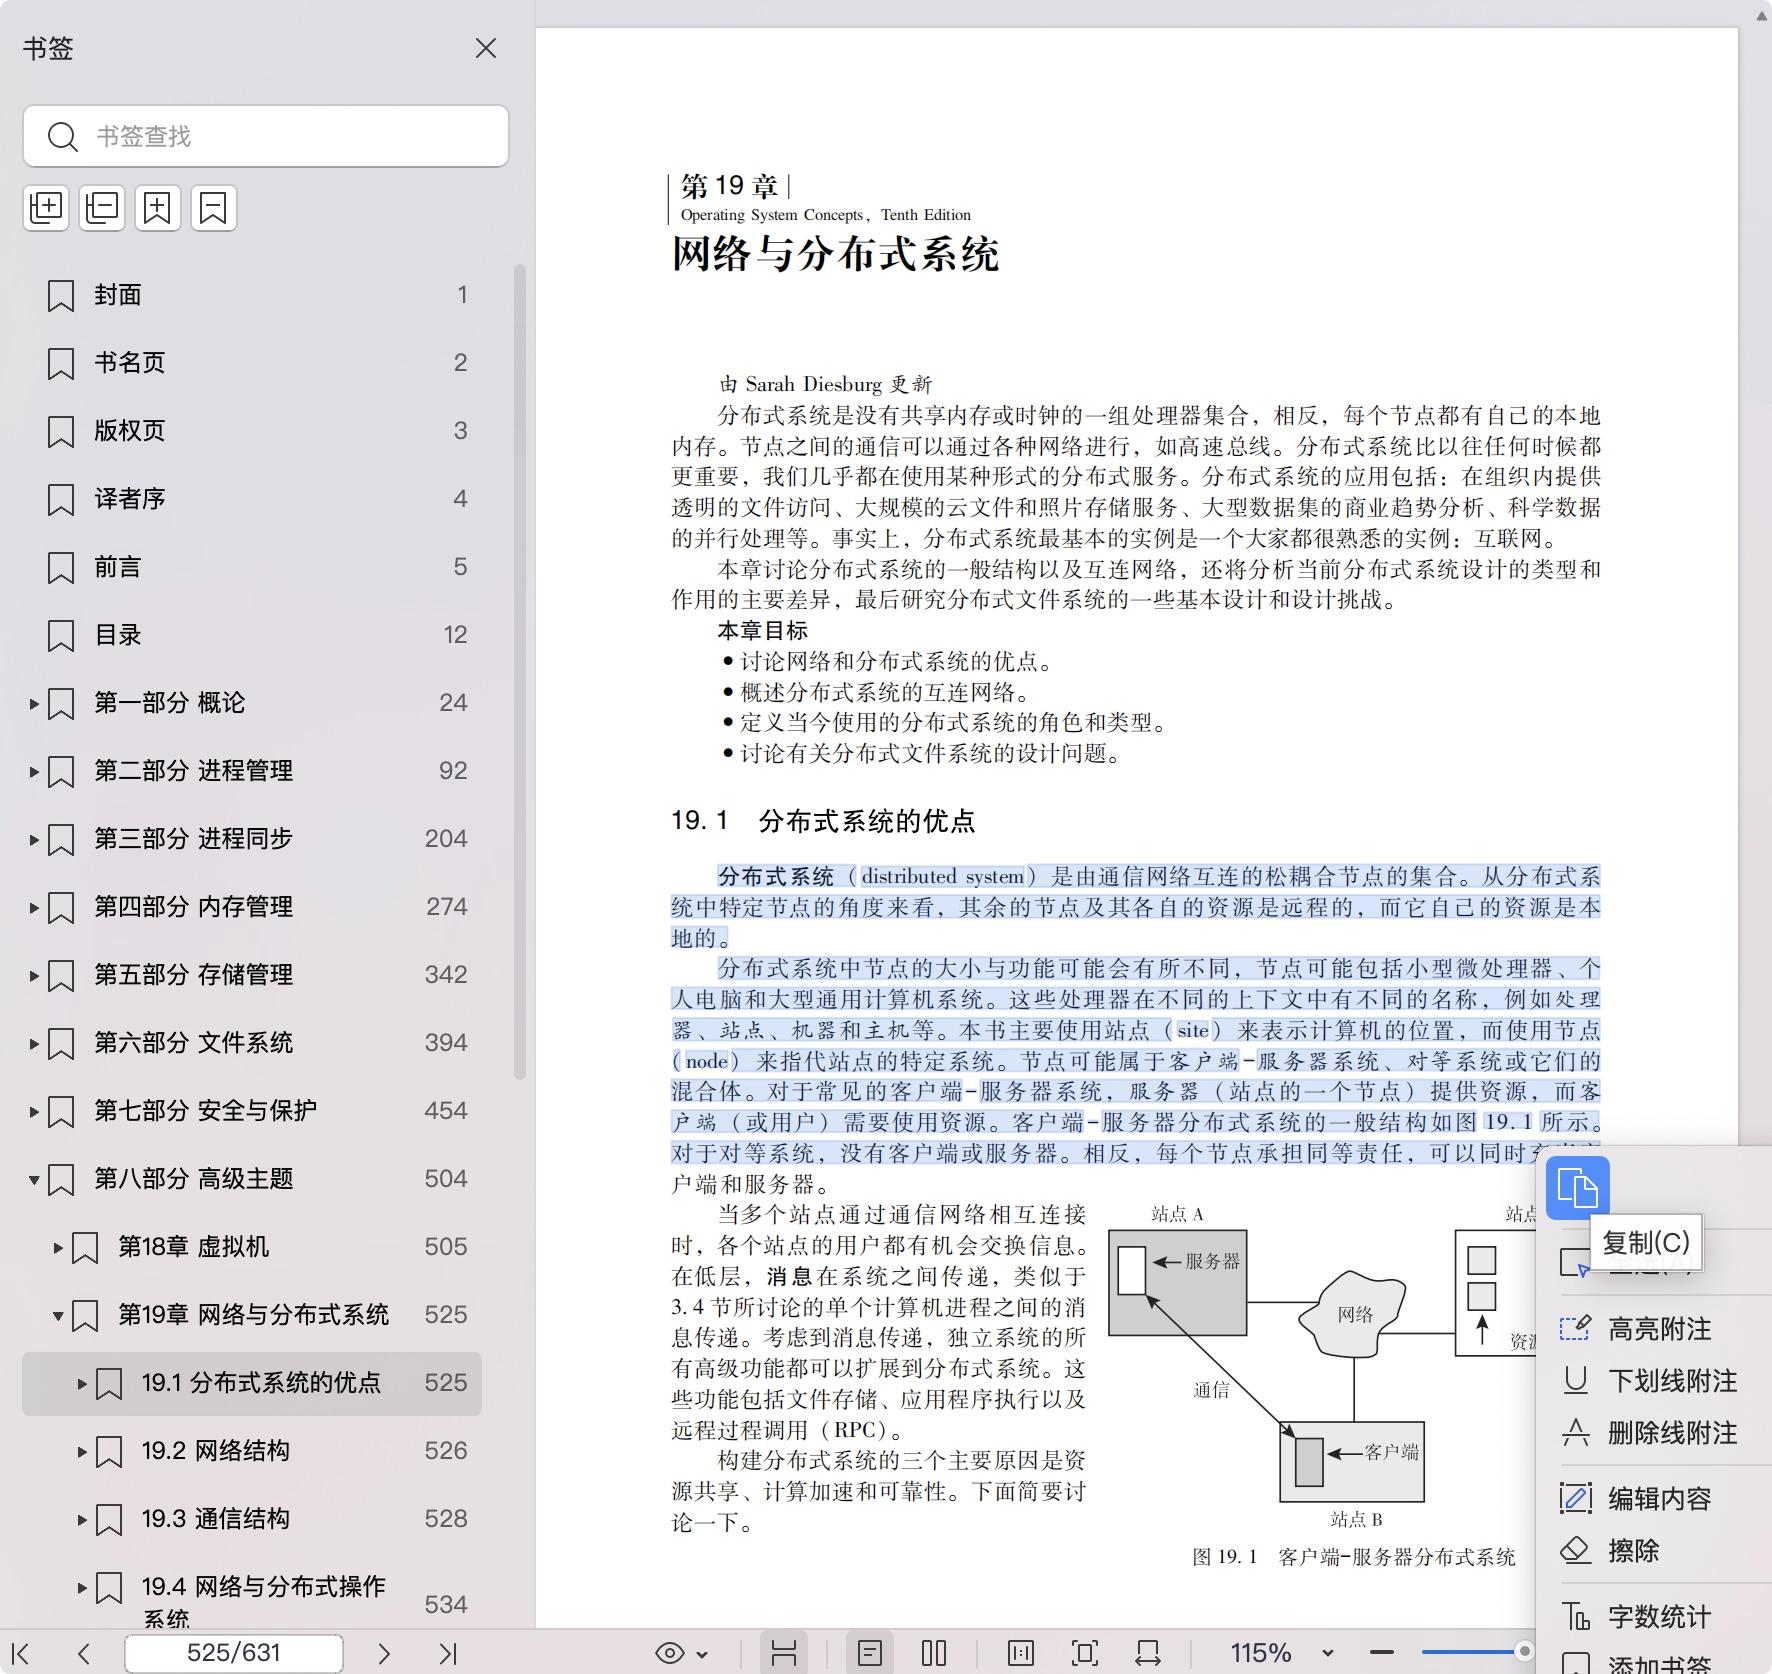
Task: Decrease zoom with the minus control
Action: pos(1381,1652)
